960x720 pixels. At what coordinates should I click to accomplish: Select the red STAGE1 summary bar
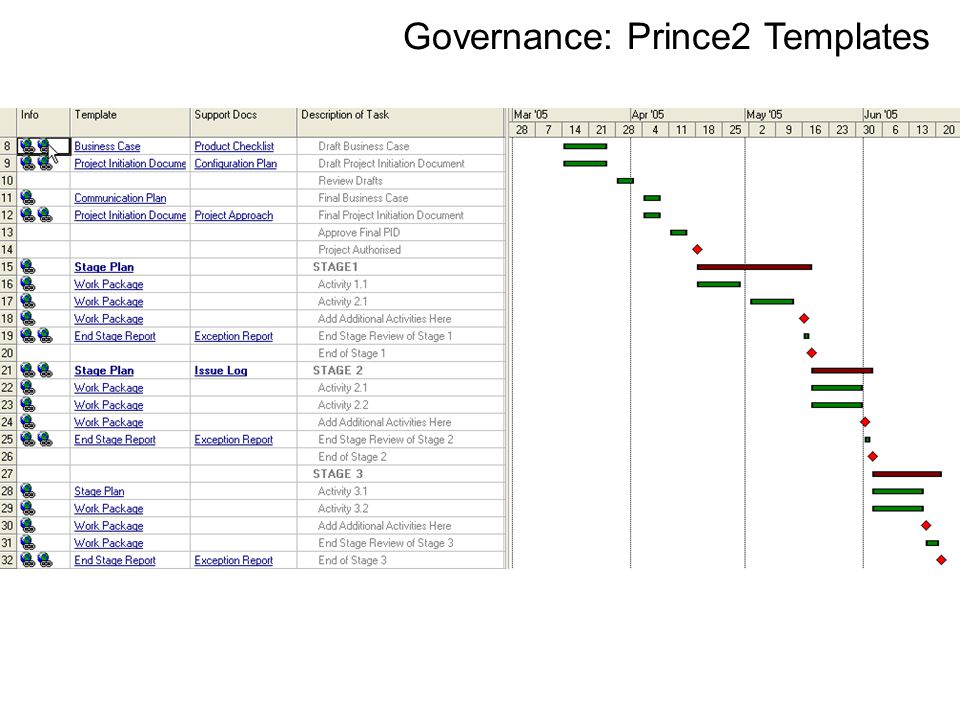click(754, 267)
